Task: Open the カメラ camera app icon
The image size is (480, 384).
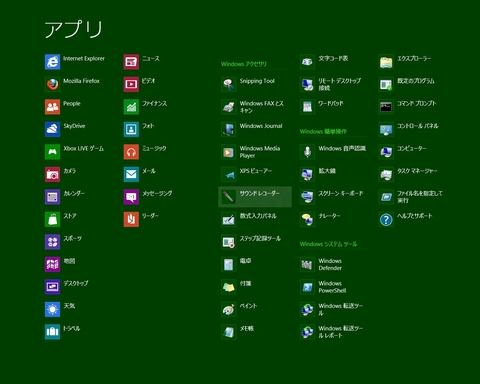Action: pos(52,174)
